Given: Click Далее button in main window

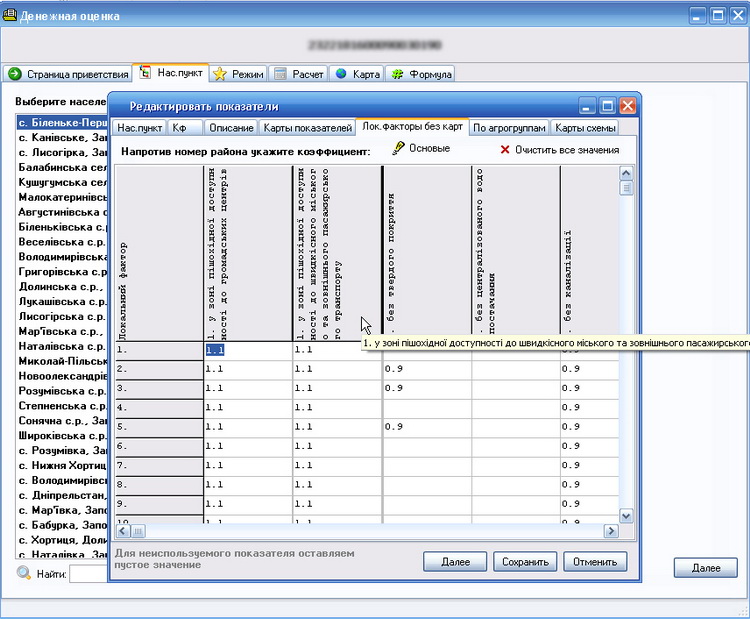Looking at the screenshot, I should (706, 568).
